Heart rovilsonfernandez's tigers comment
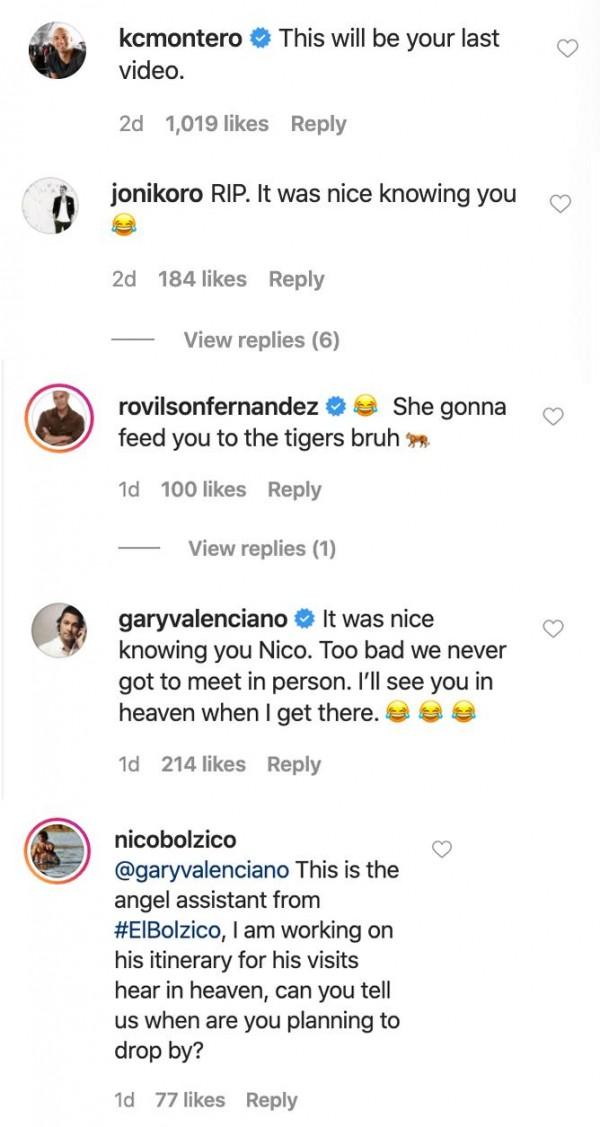The height and width of the screenshot is (1127, 600). pyautogui.click(x=553, y=416)
